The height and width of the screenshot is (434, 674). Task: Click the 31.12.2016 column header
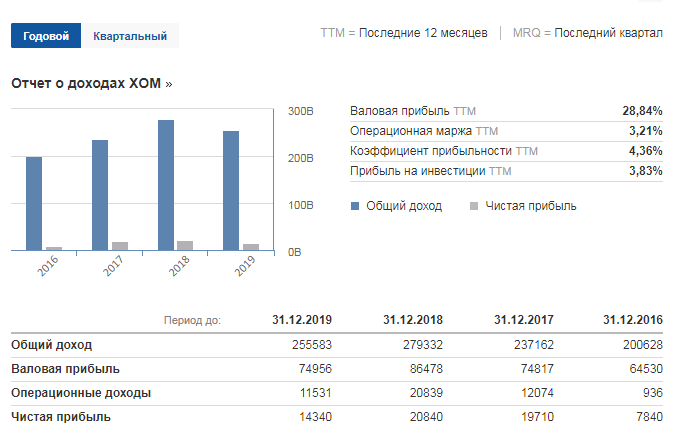coord(633,320)
